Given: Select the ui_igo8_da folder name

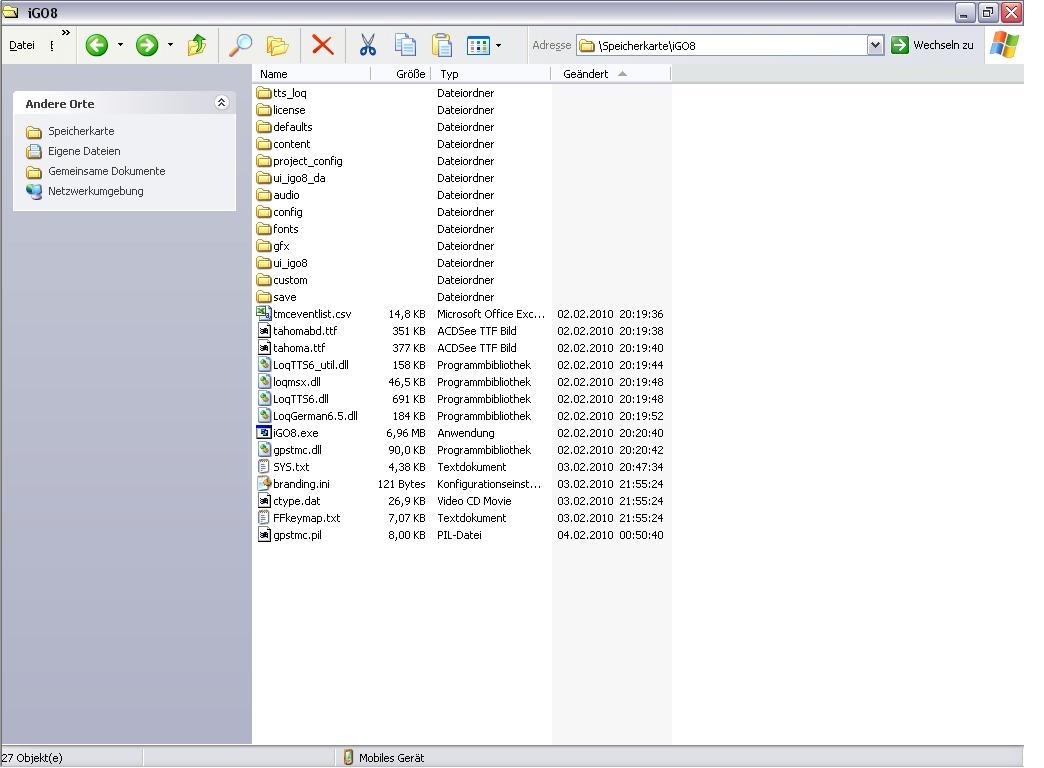Looking at the screenshot, I should [x=299, y=178].
